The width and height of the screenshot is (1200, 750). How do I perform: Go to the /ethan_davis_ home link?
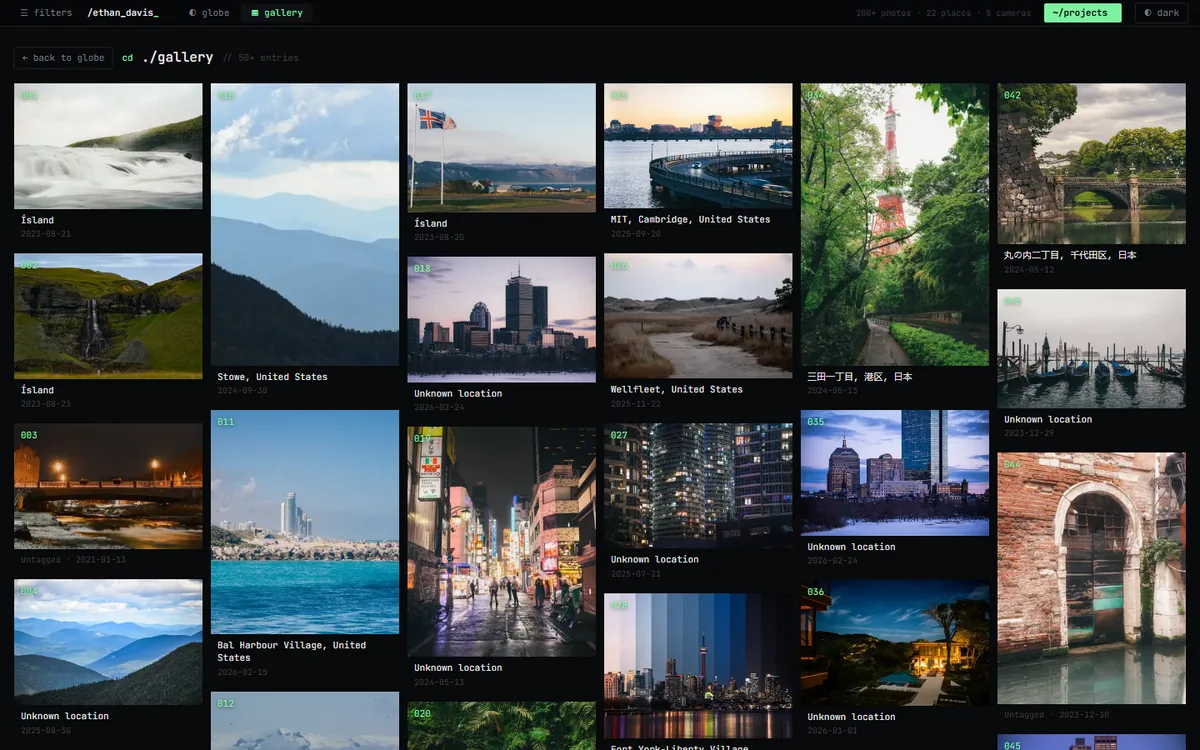coord(123,13)
